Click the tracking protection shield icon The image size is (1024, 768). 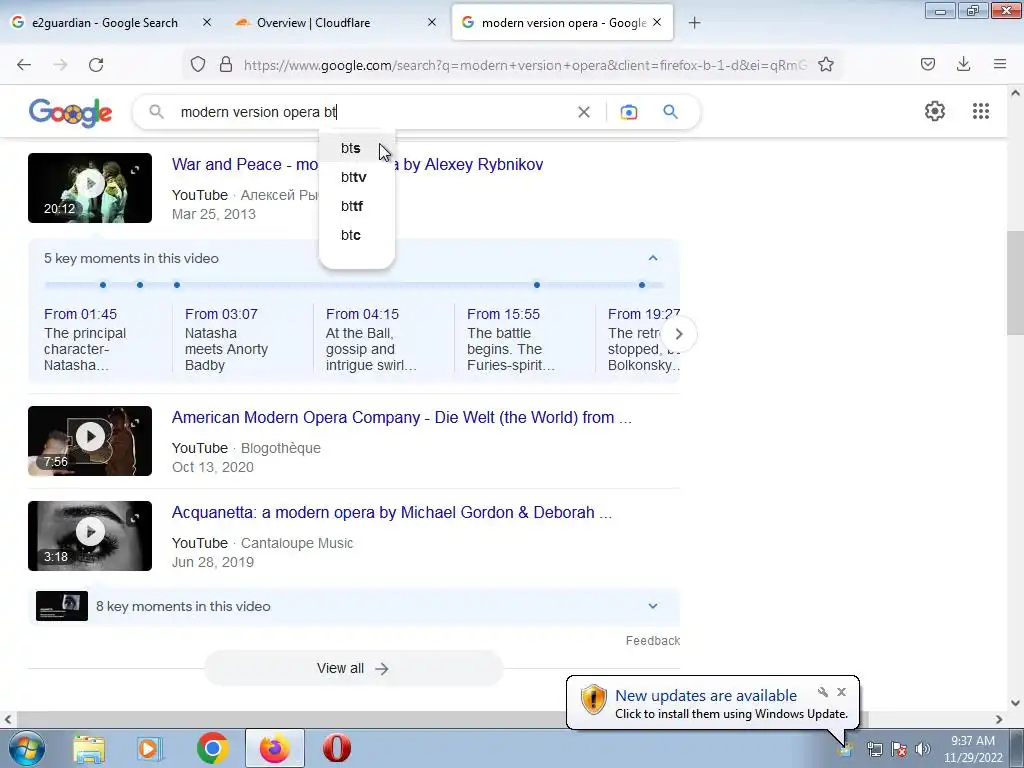click(x=198, y=65)
